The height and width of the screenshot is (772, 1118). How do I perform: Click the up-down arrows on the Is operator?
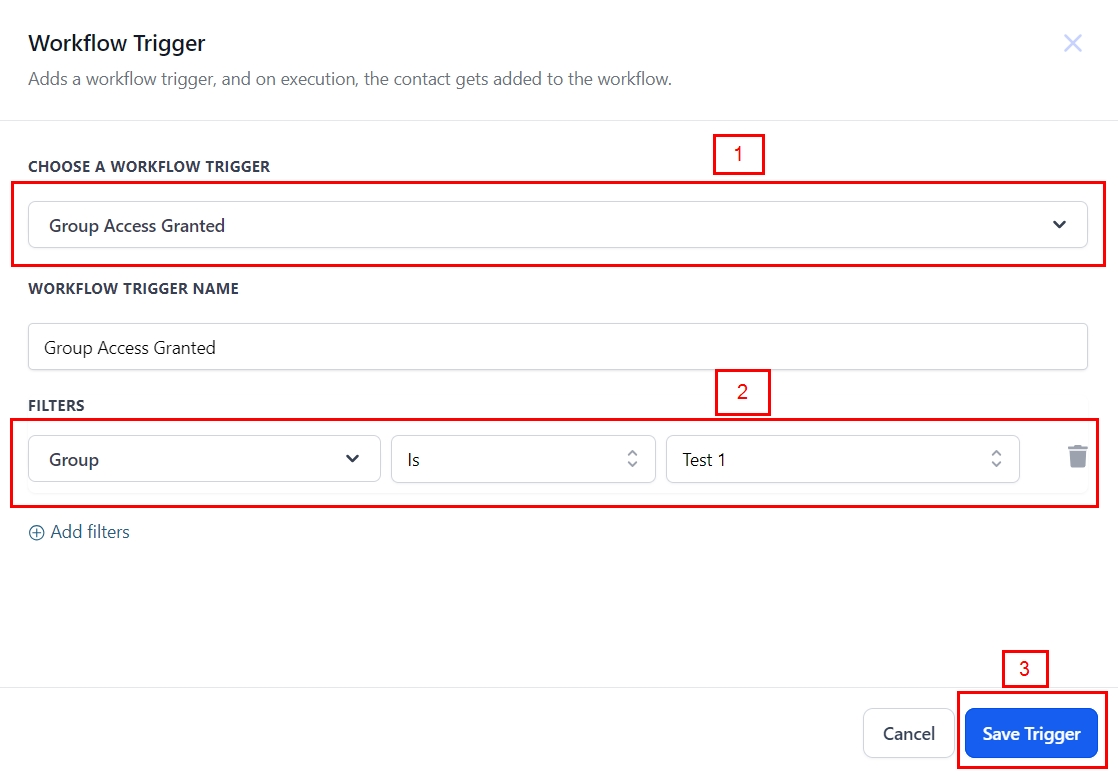click(632, 459)
